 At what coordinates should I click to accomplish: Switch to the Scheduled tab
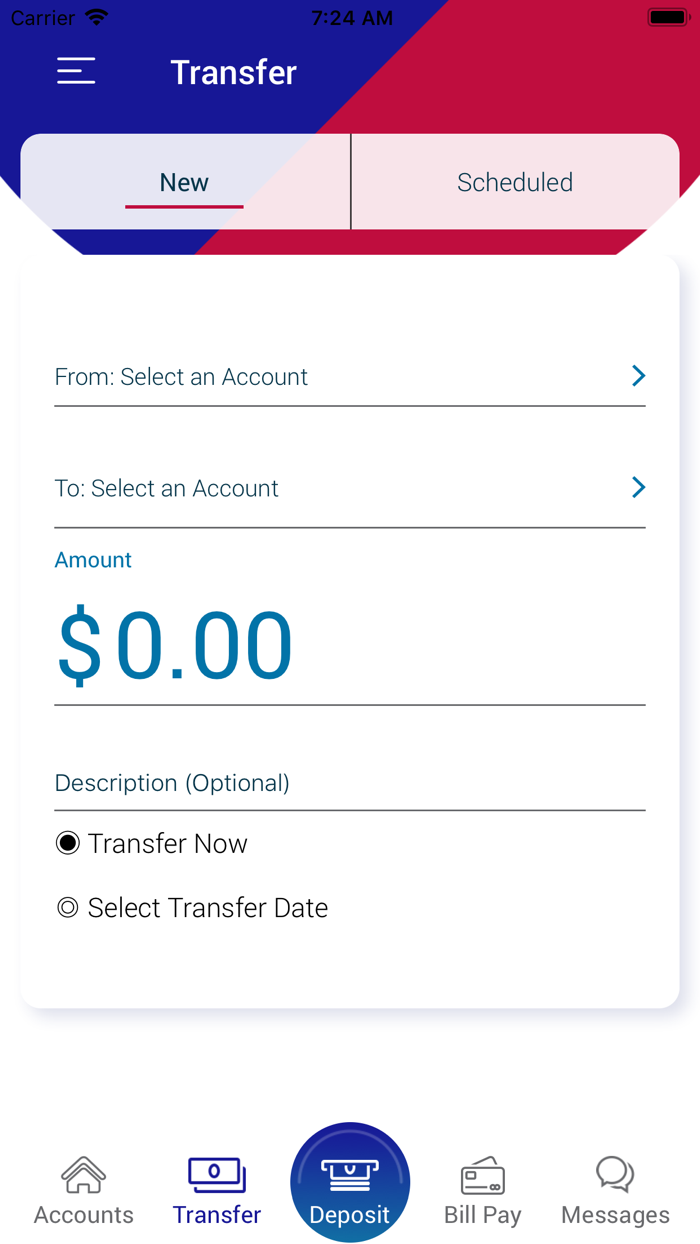(515, 183)
